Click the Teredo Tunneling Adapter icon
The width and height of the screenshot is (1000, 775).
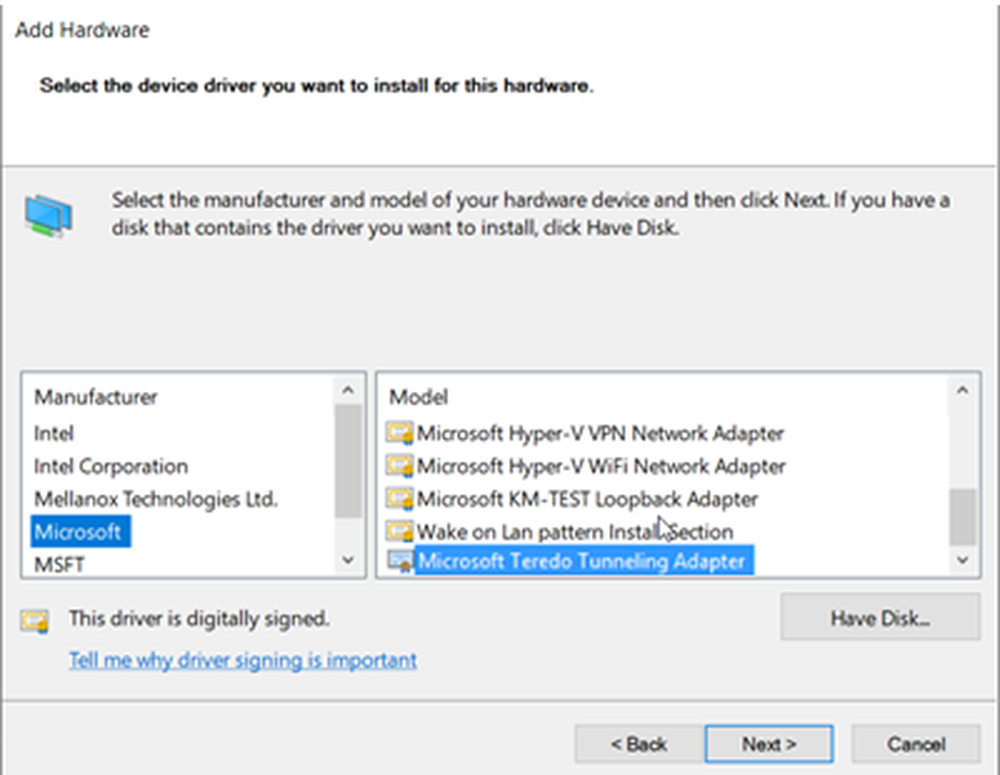[401, 562]
